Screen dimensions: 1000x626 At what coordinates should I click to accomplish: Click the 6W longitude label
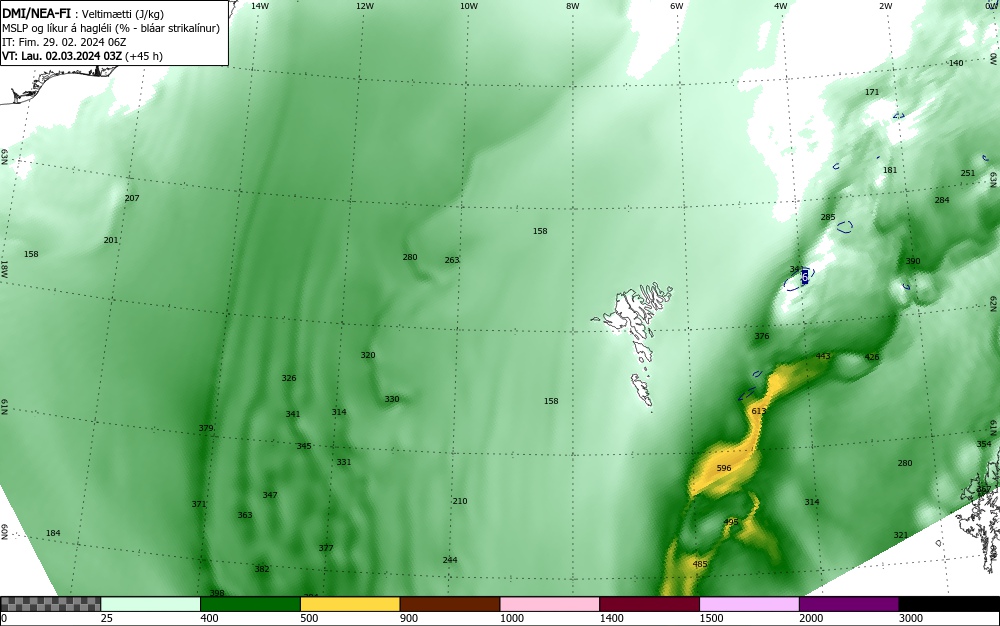pos(677,6)
